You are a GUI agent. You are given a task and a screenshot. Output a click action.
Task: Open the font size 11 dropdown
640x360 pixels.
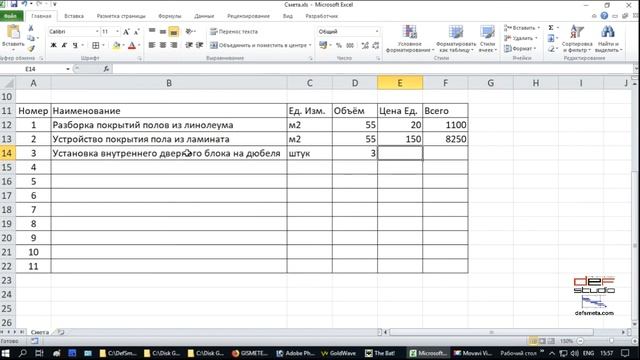[118, 31]
